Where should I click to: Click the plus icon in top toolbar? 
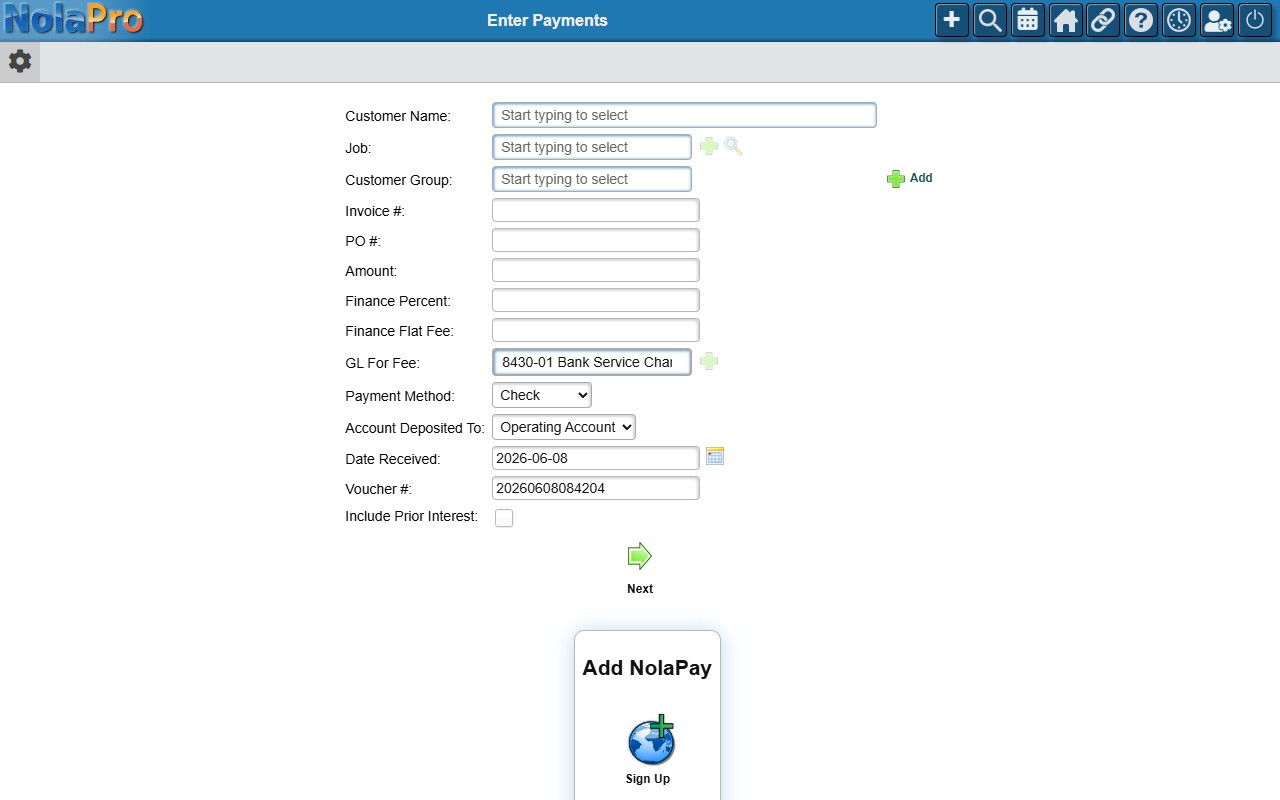tap(952, 20)
